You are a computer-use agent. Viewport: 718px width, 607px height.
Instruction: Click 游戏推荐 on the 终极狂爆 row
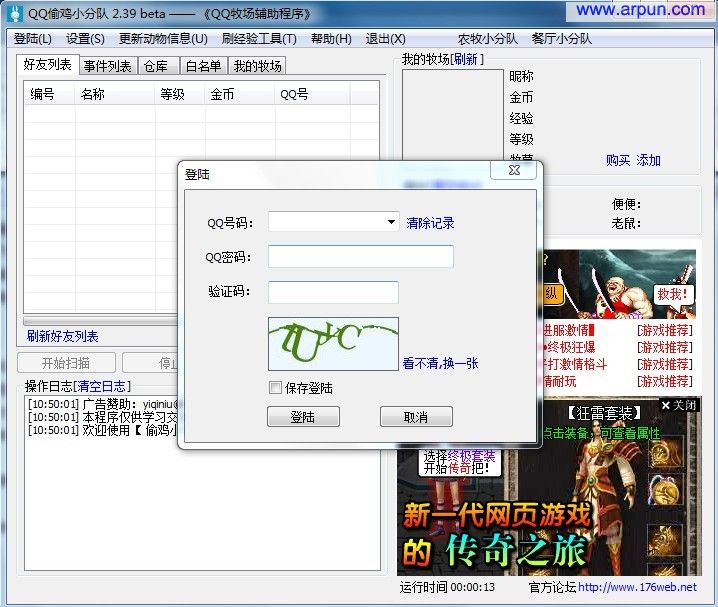pyautogui.click(x=665, y=347)
